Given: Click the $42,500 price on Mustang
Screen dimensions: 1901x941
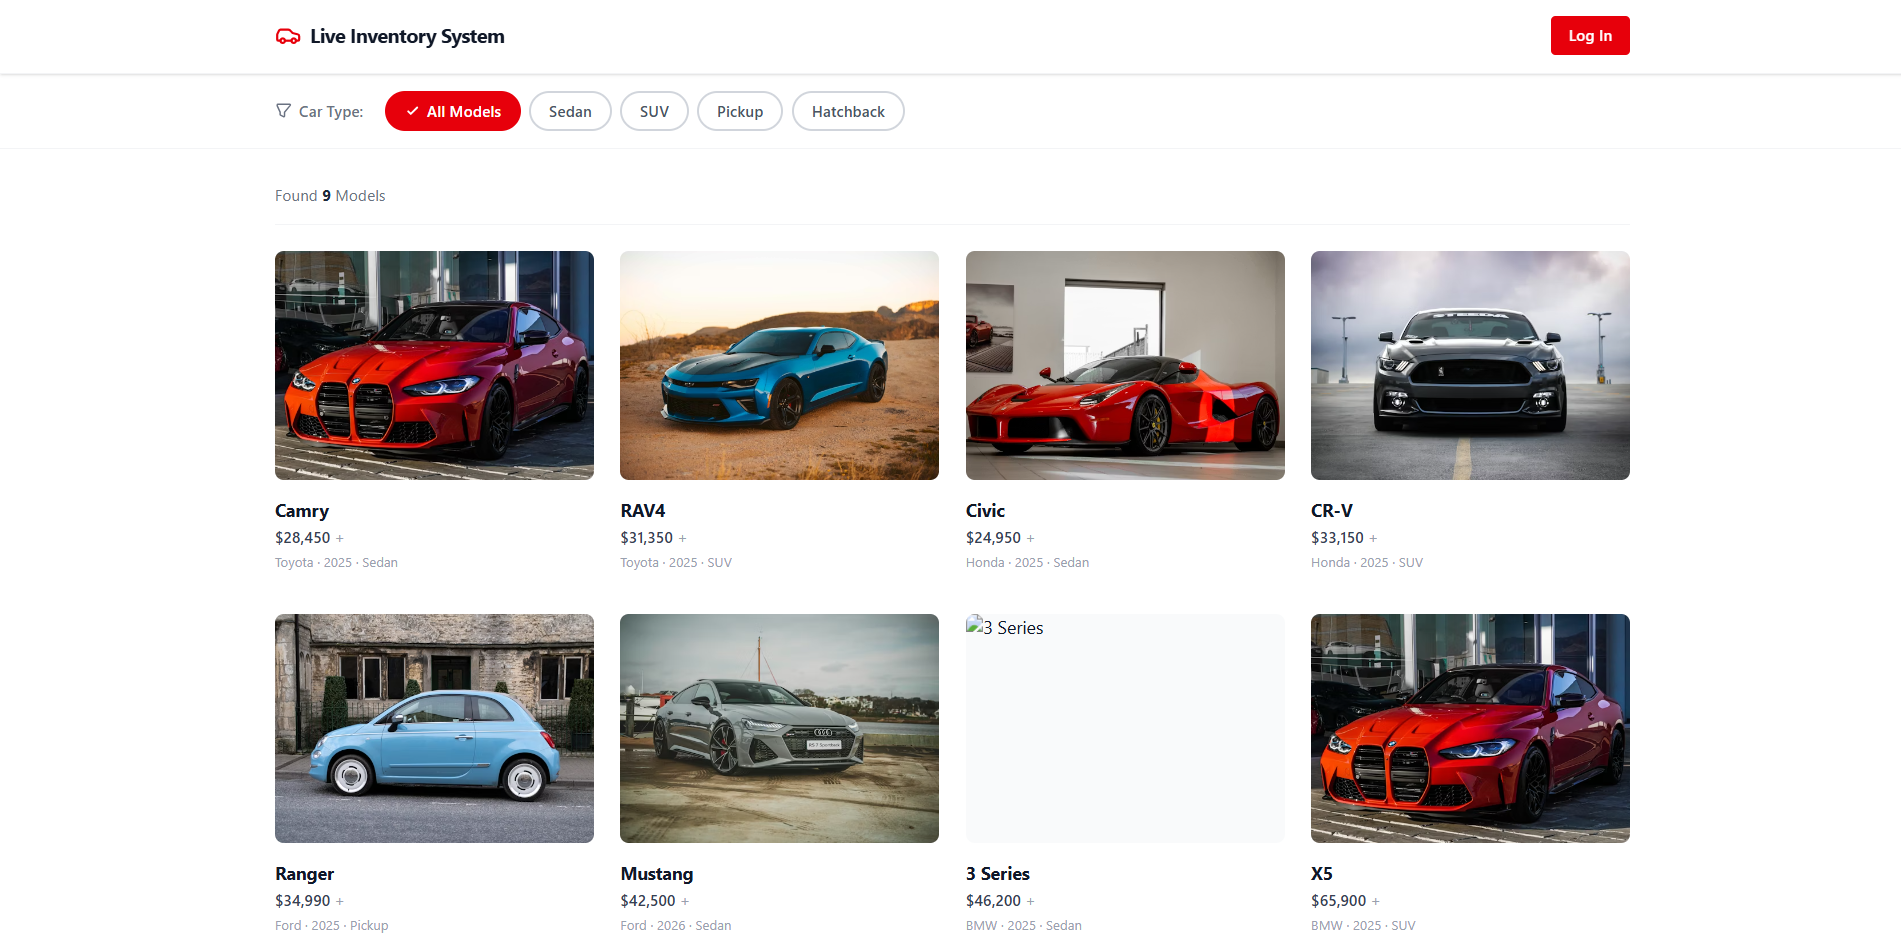Looking at the screenshot, I should point(648,901).
